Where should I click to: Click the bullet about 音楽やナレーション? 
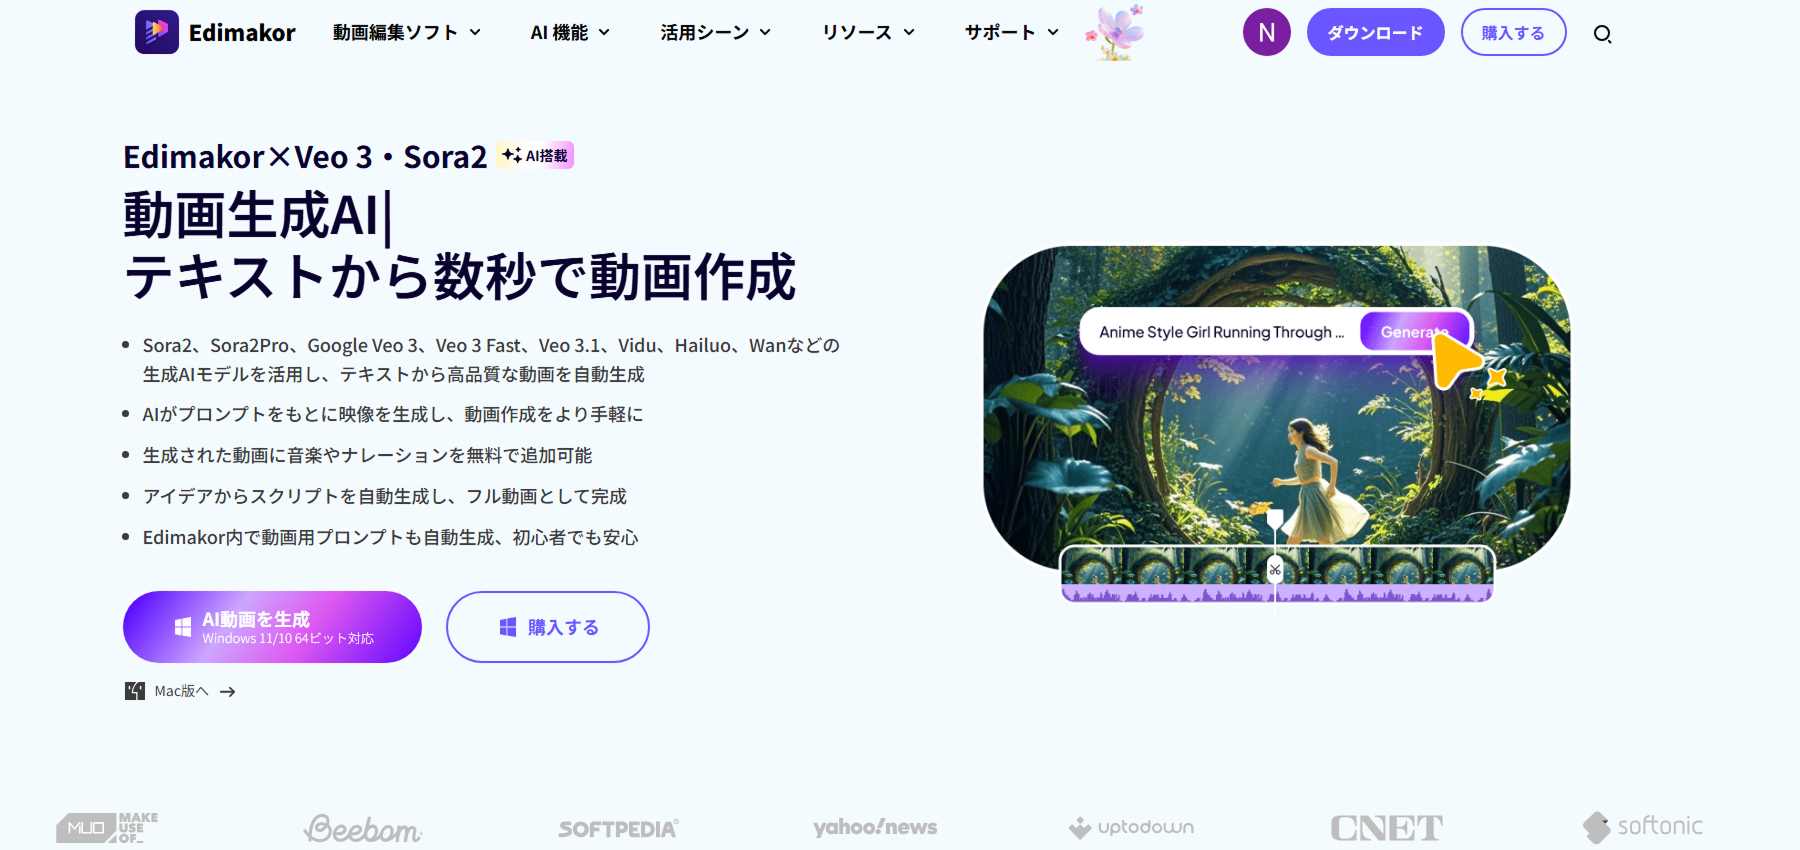click(367, 455)
